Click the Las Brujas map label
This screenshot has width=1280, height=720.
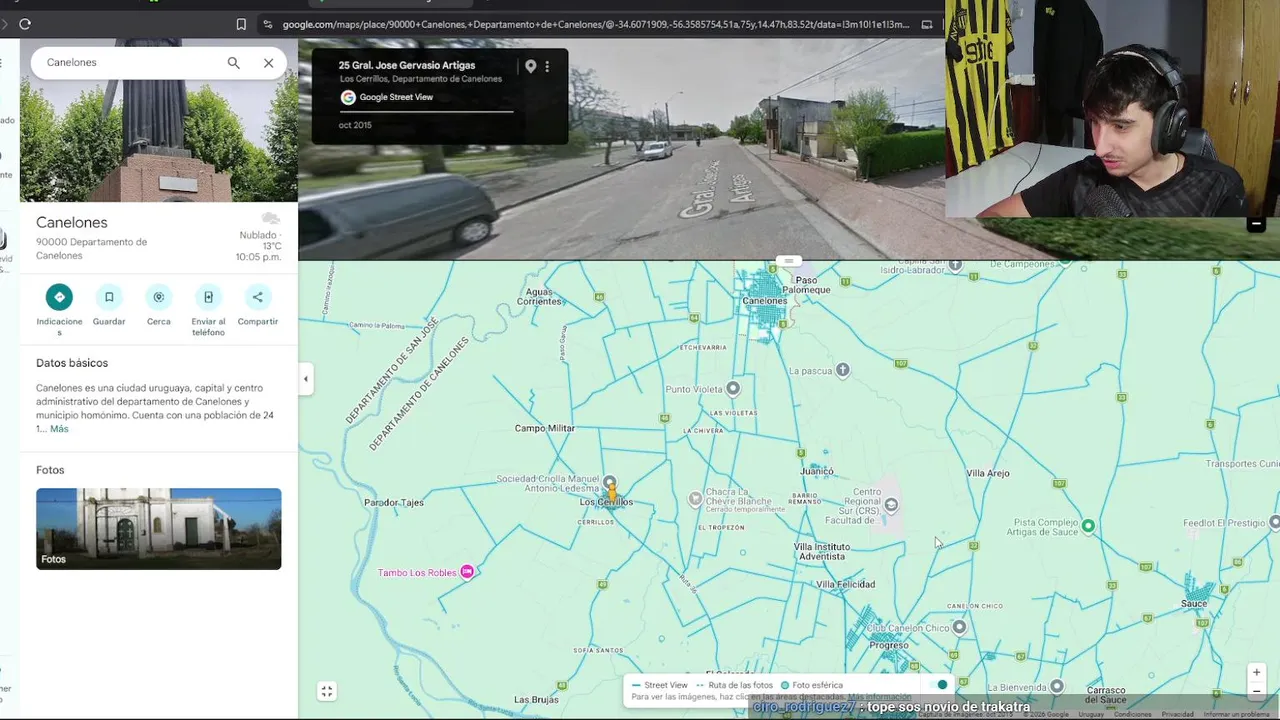[x=536, y=700]
